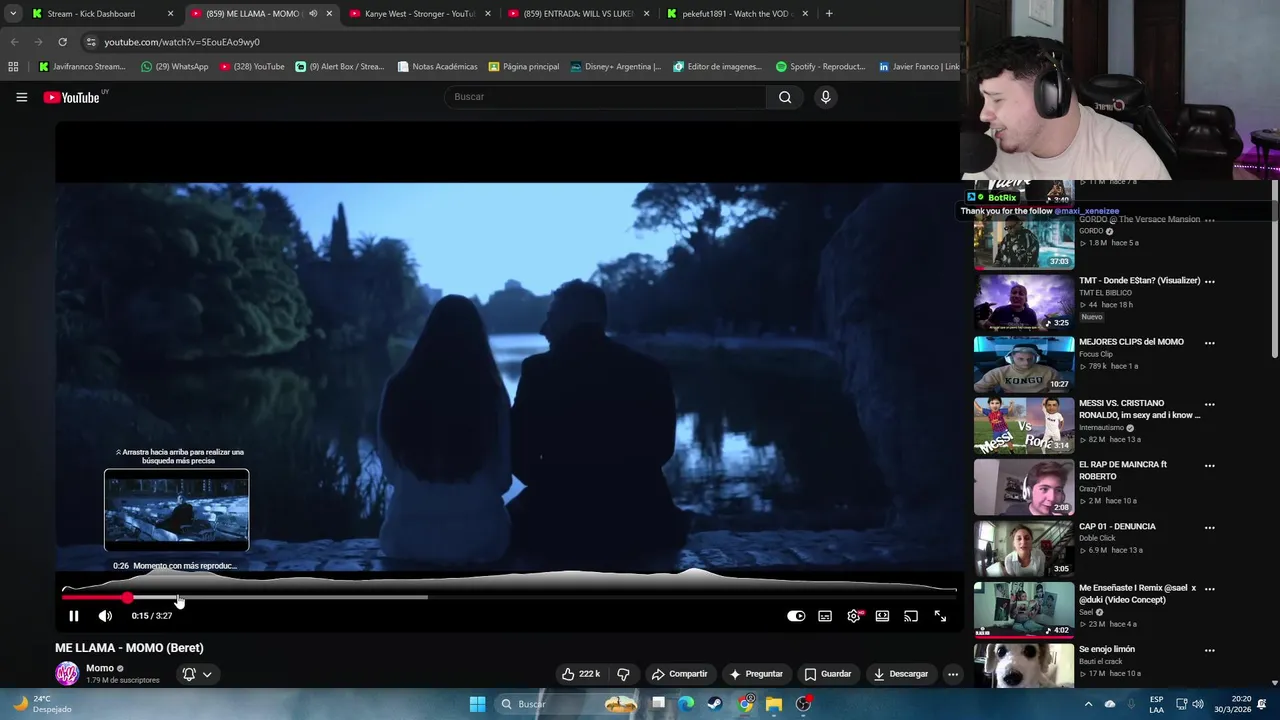This screenshot has height=720, width=1280.
Task: Toggle subtitles button in the player
Action: (x=825, y=616)
